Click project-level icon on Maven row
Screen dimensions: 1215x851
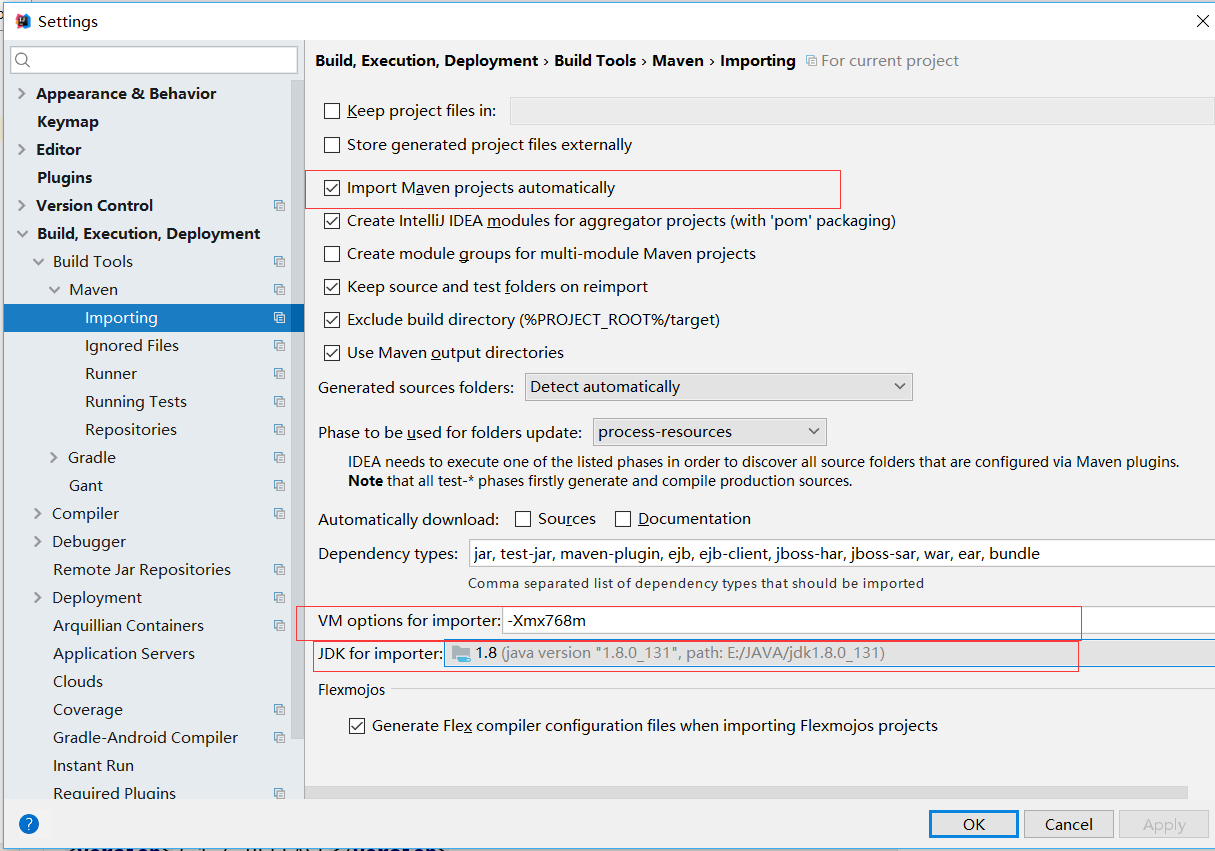coord(279,289)
